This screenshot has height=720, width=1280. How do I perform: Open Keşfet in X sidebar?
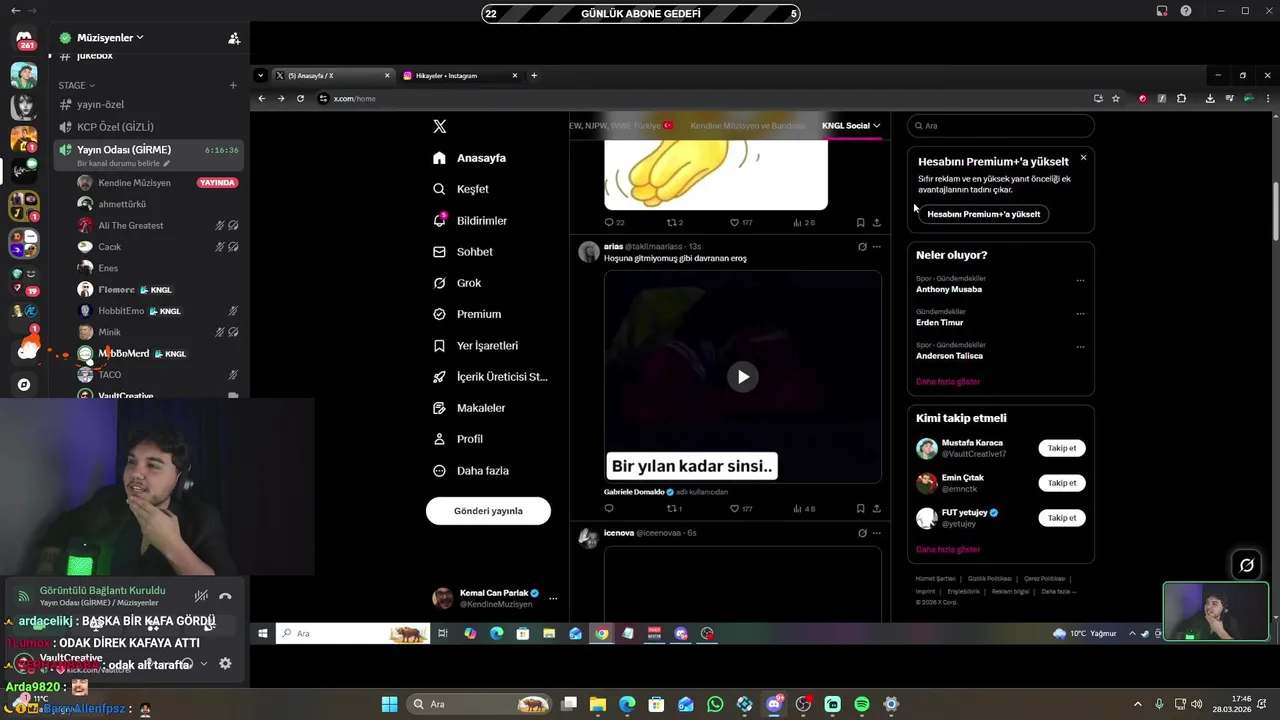461,189
